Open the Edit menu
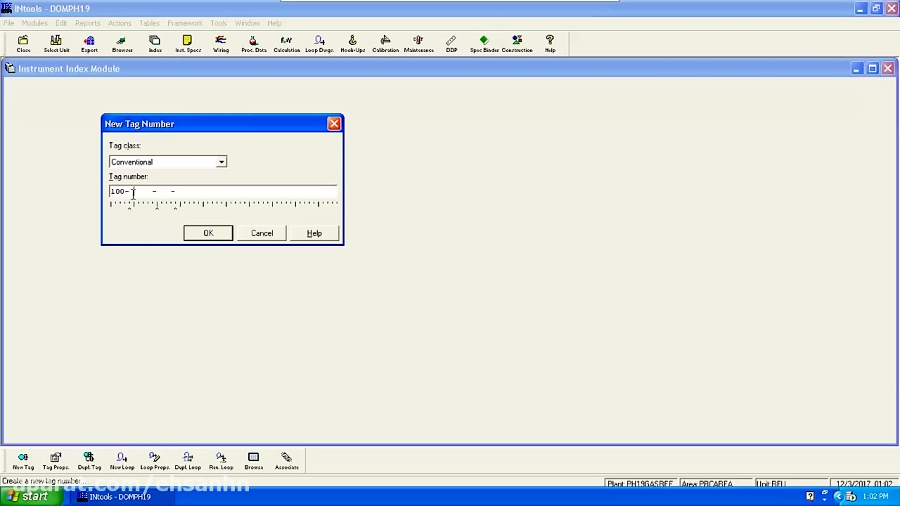 (x=61, y=23)
